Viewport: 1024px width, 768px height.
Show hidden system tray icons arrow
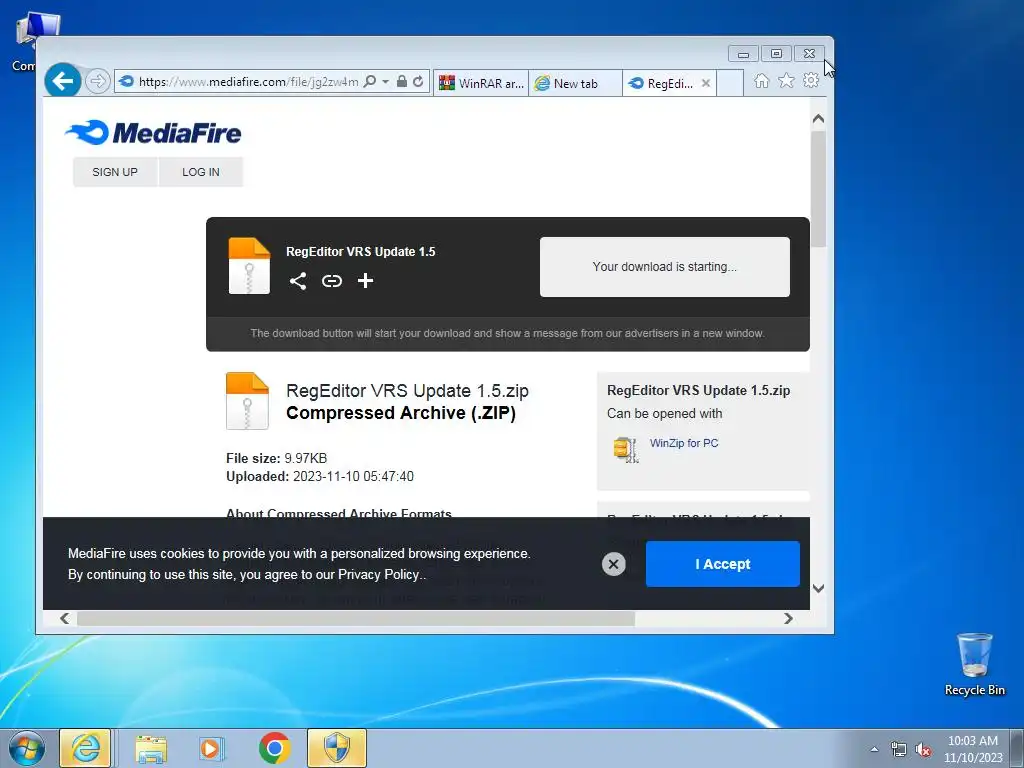(x=874, y=750)
